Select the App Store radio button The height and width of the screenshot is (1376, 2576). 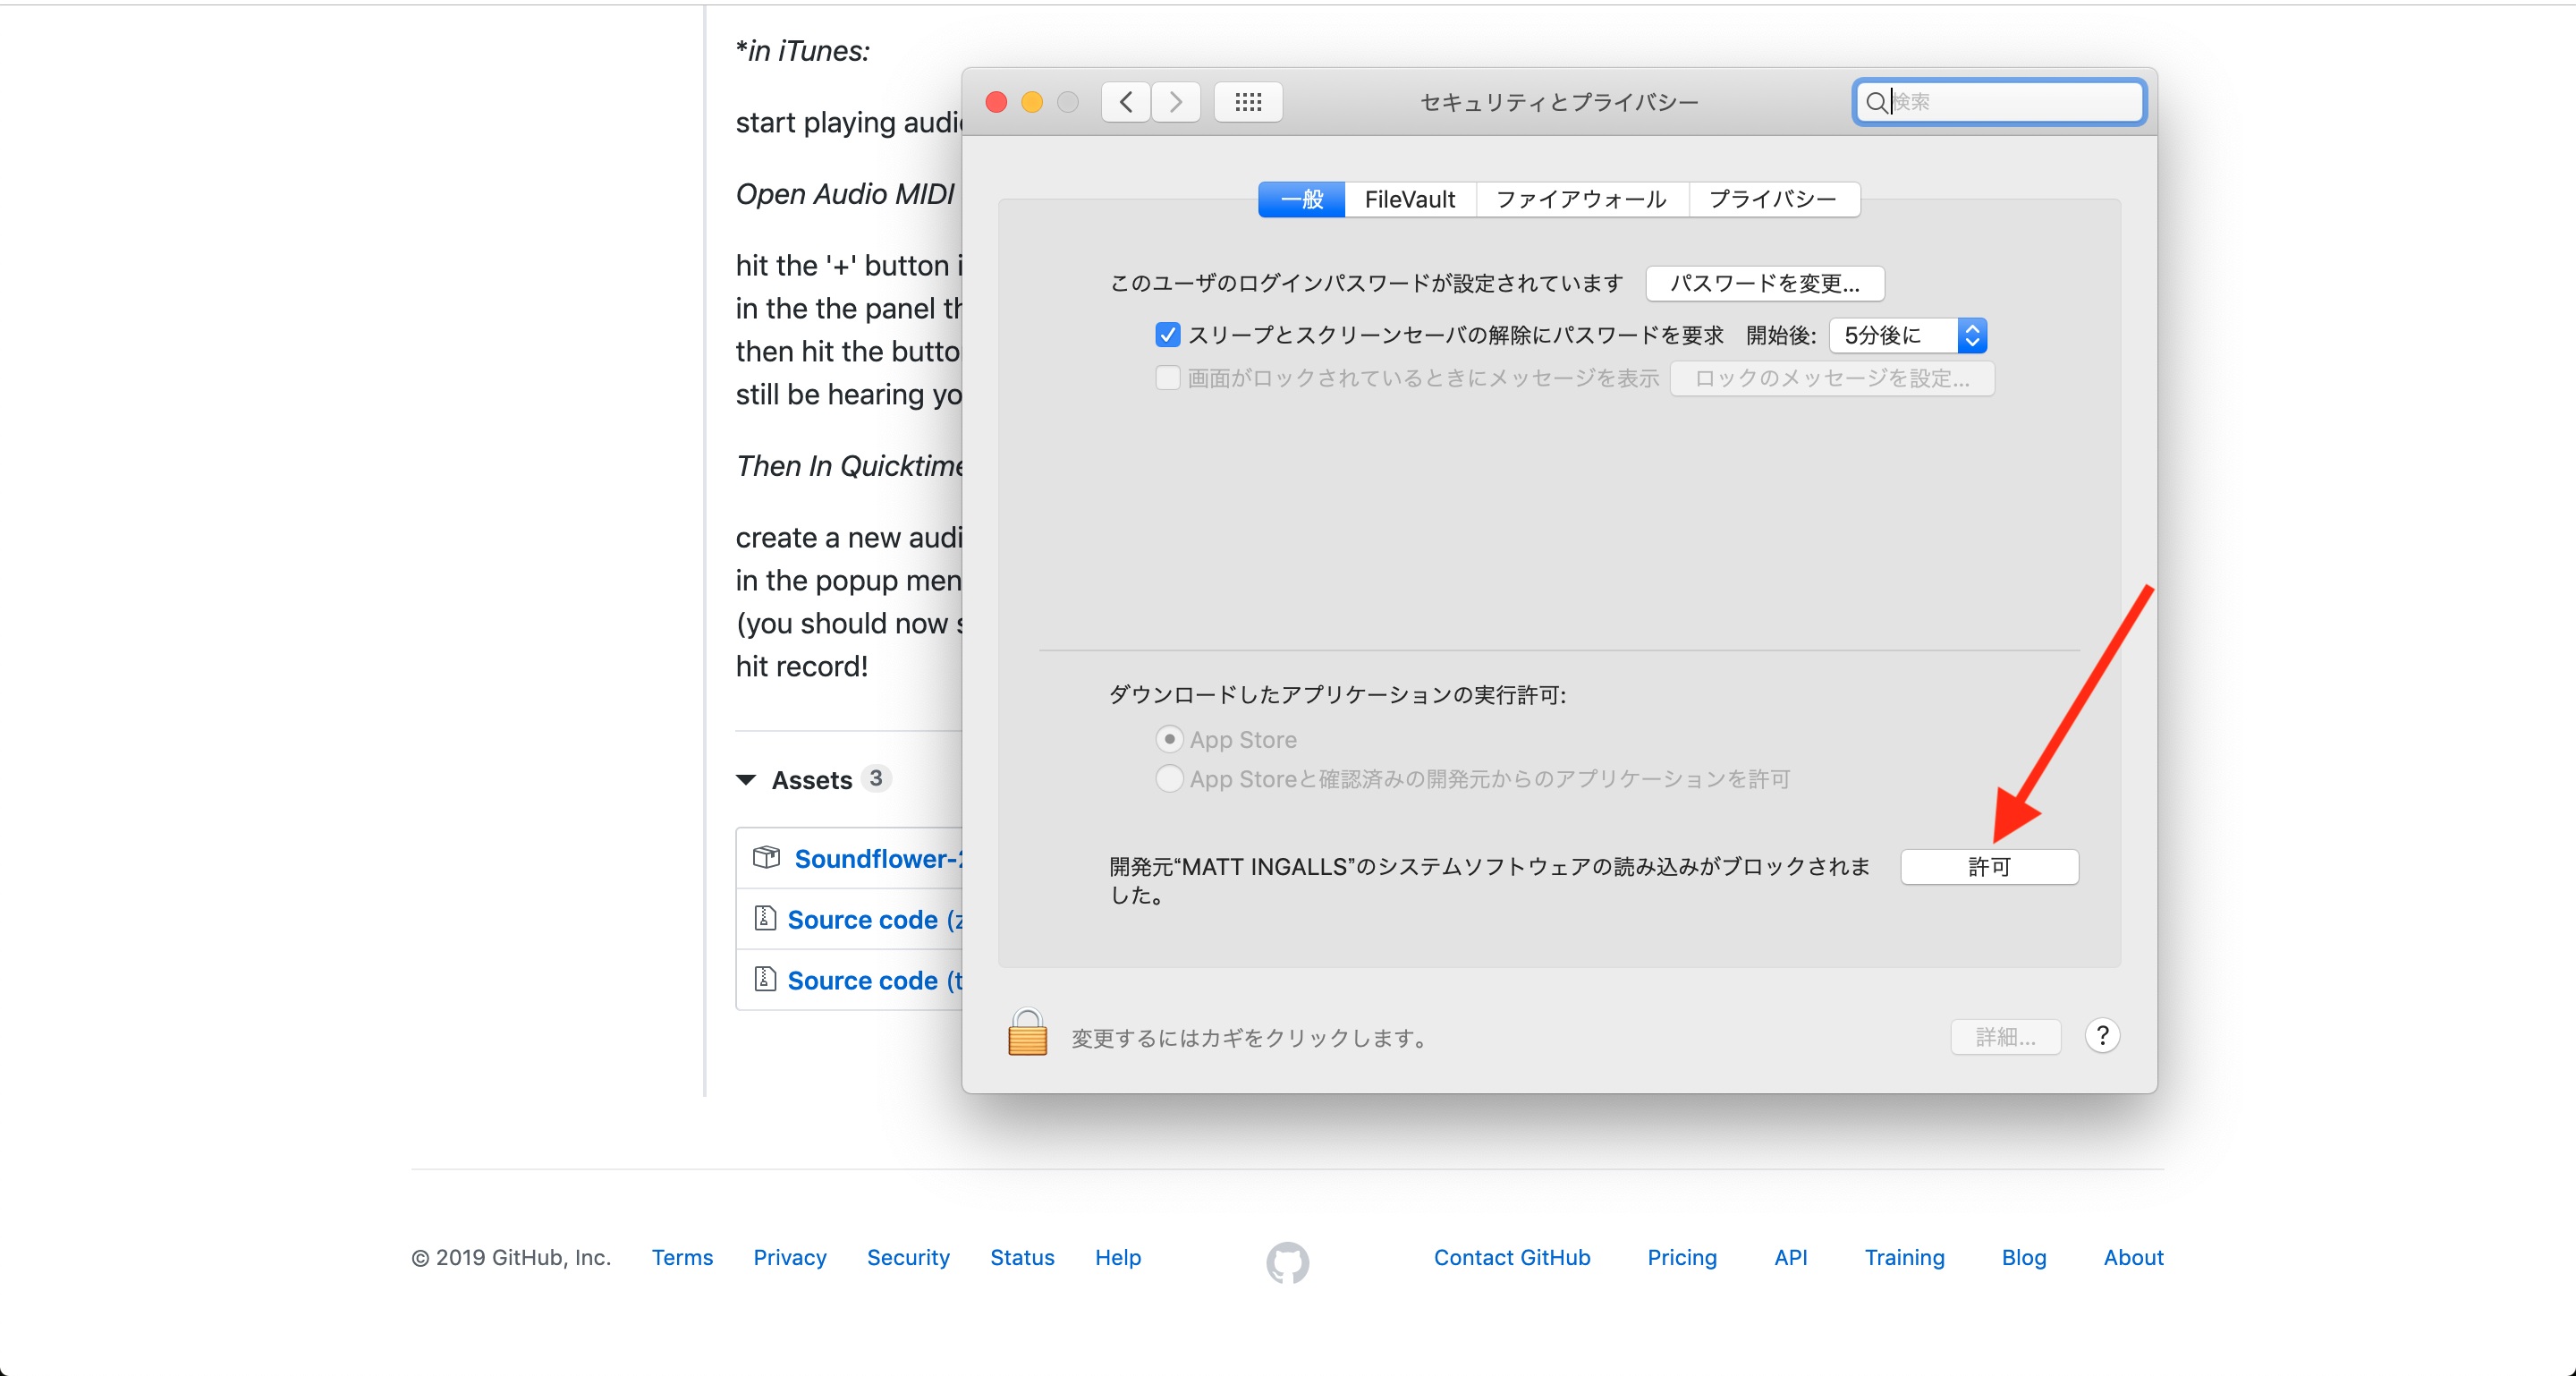coord(1169,739)
